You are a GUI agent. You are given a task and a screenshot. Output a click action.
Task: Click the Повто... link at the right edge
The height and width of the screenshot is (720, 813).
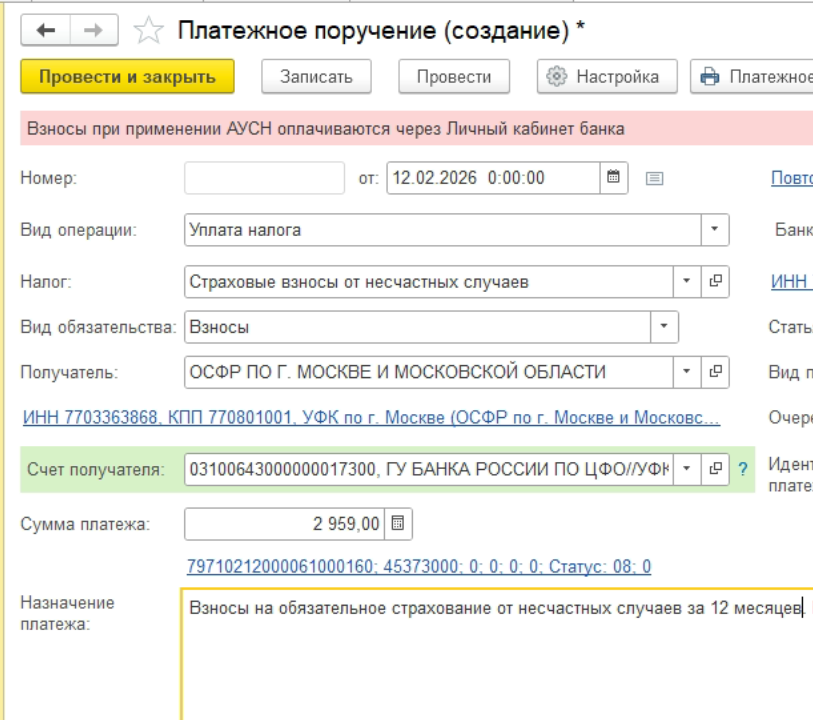(792, 178)
